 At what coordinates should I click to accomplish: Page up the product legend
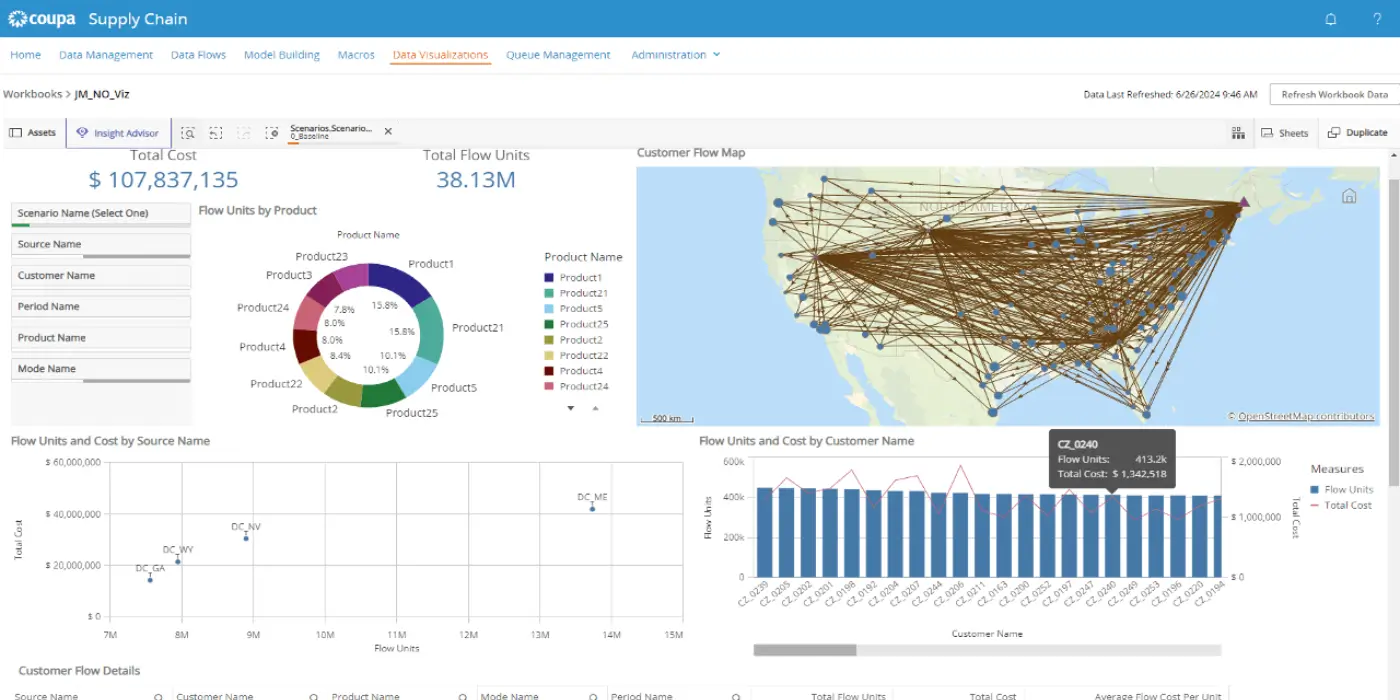pyautogui.click(x=595, y=408)
